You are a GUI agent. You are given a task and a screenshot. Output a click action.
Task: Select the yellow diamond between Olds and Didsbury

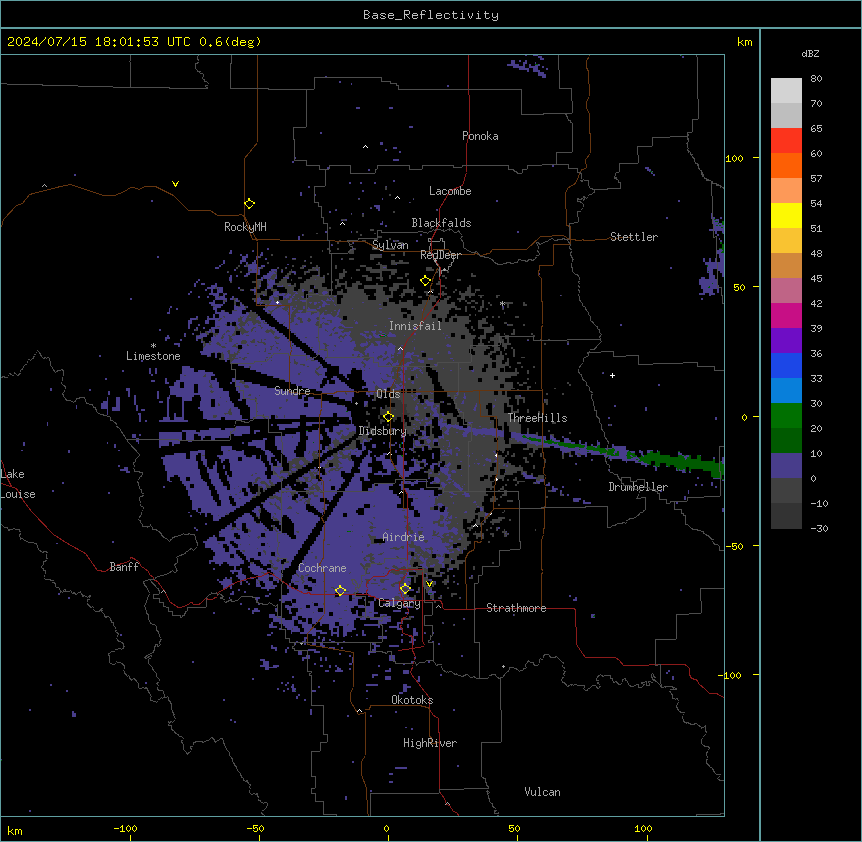388,416
